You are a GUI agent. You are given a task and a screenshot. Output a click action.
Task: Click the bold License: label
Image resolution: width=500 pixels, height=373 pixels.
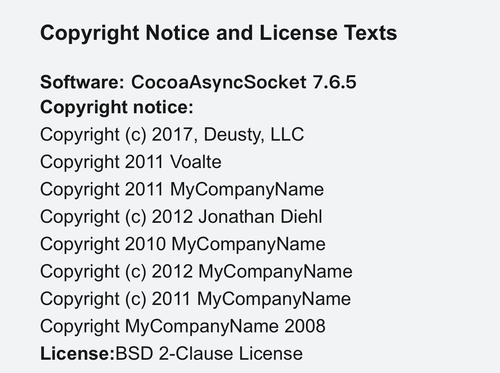pyautogui.click(x=77, y=354)
